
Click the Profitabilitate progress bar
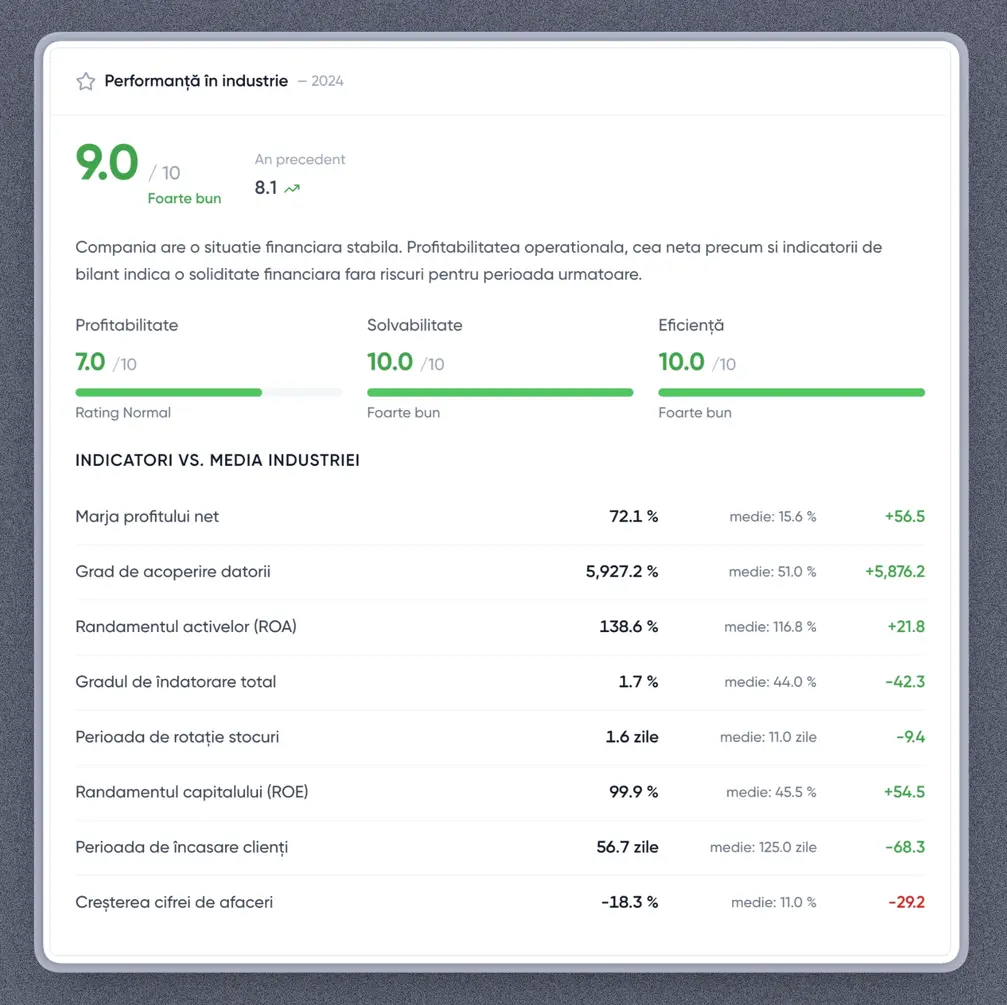(208, 393)
